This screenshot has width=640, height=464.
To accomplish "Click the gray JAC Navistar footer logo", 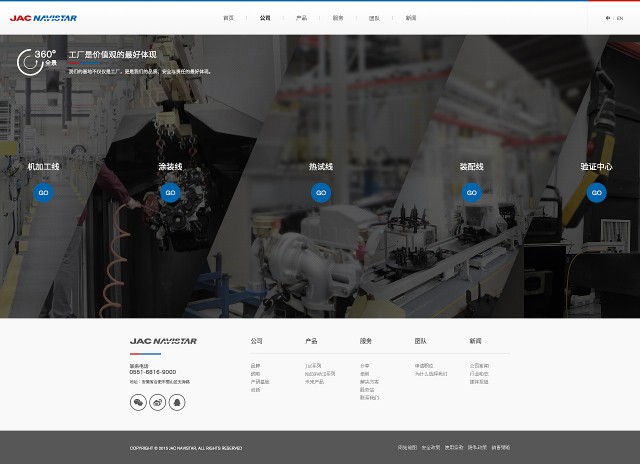I will 163,341.
